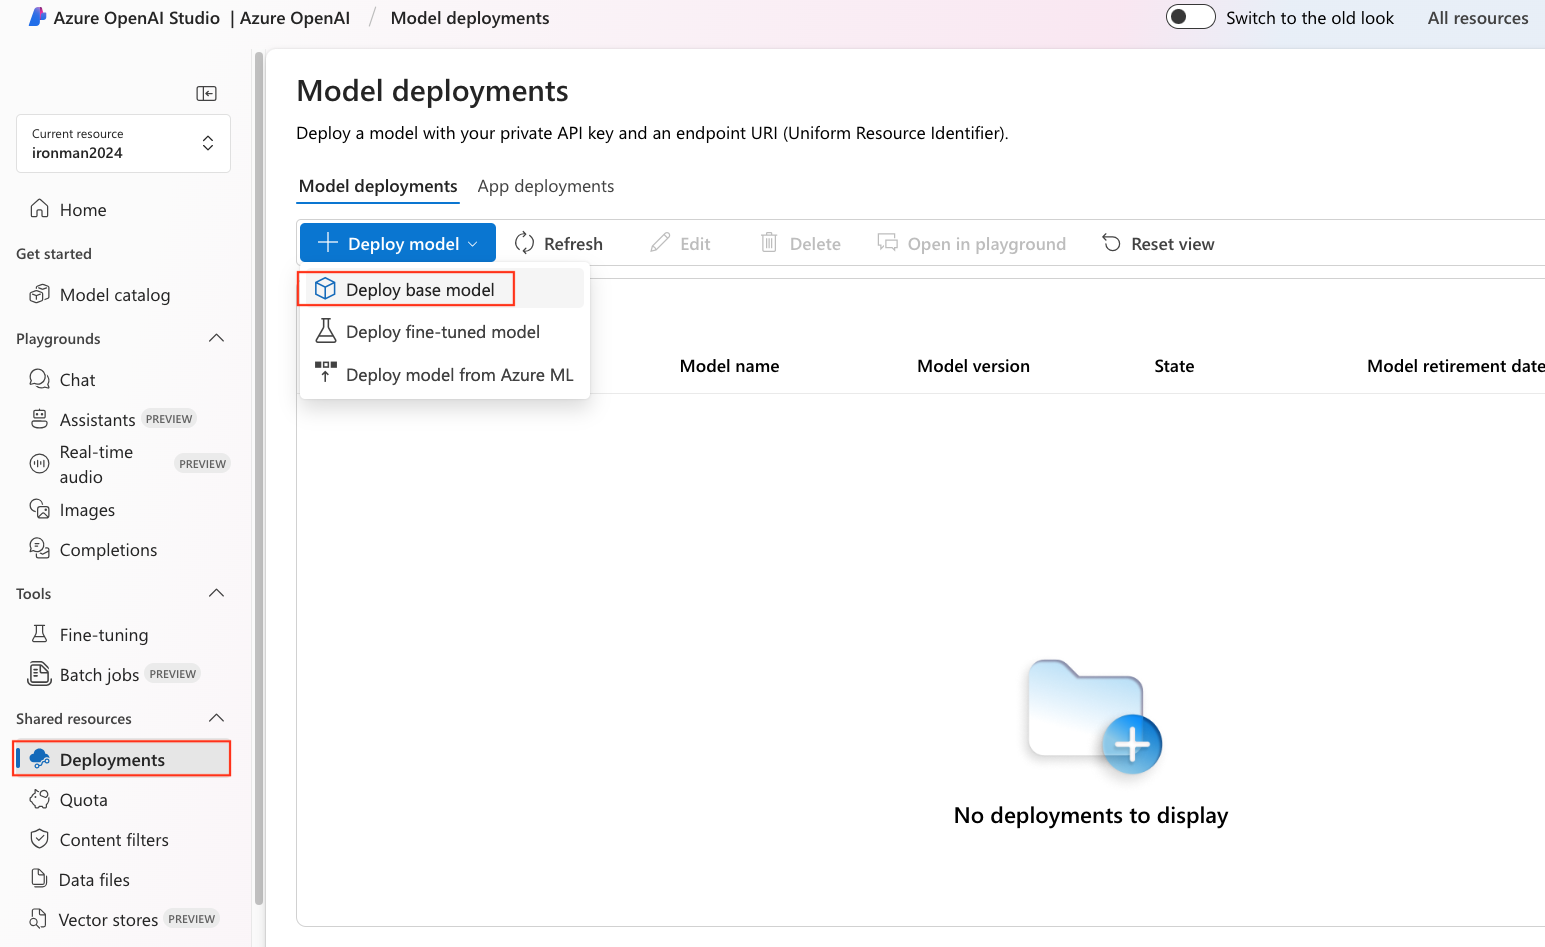Viewport: 1545px width, 947px height.
Task: Click the Model retirement date column header
Action: pyautogui.click(x=1456, y=366)
